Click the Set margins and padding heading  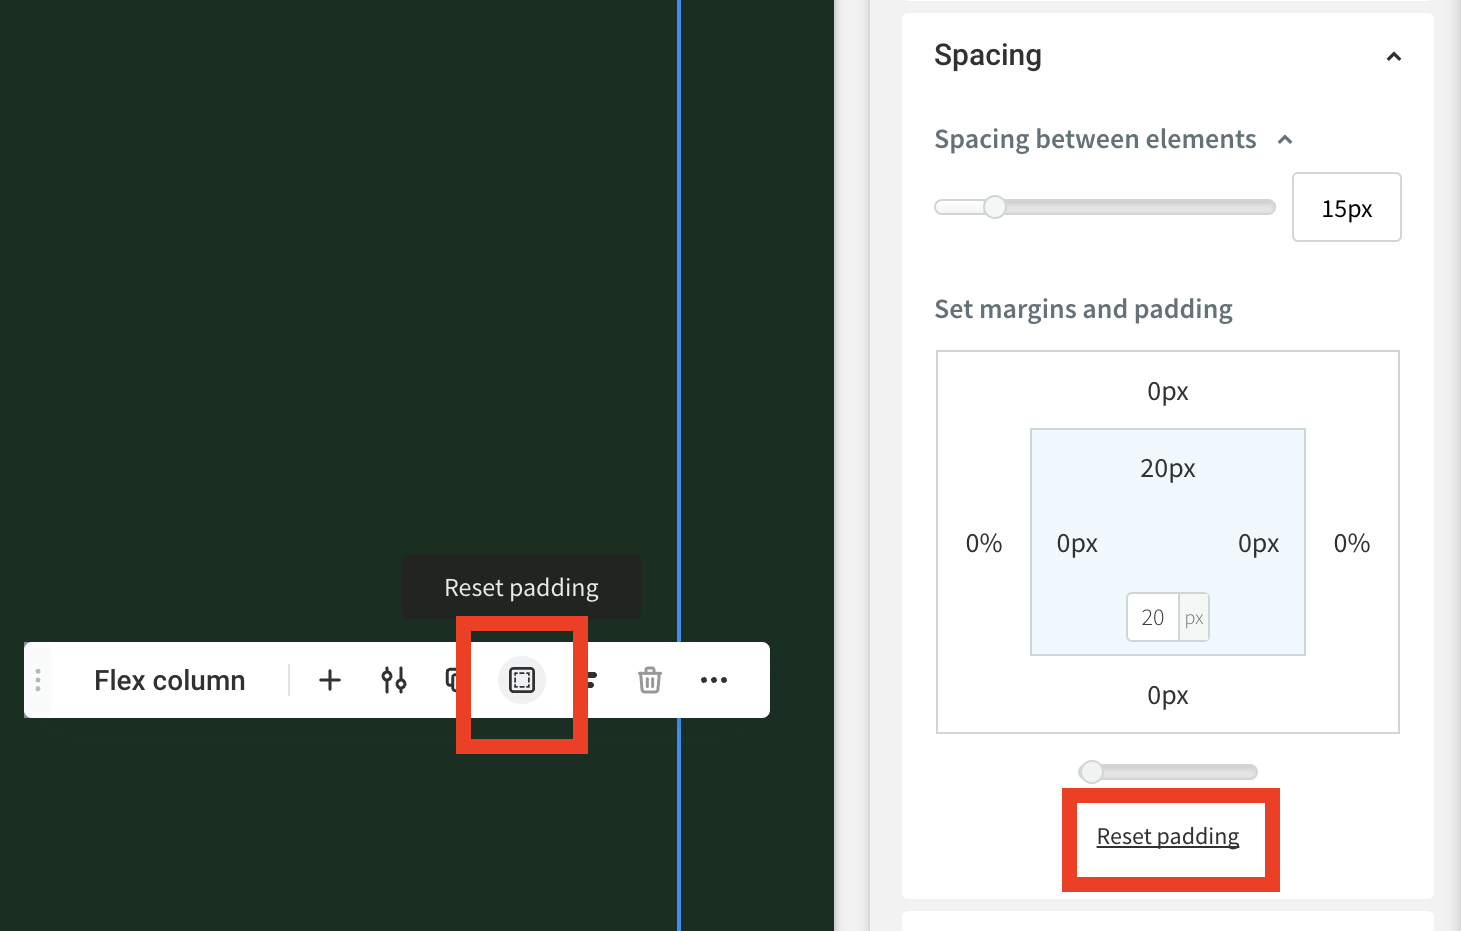tap(1083, 309)
